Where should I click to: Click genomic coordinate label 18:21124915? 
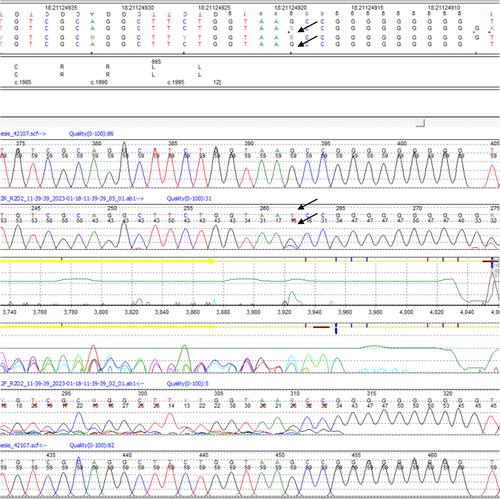click(367, 7)
